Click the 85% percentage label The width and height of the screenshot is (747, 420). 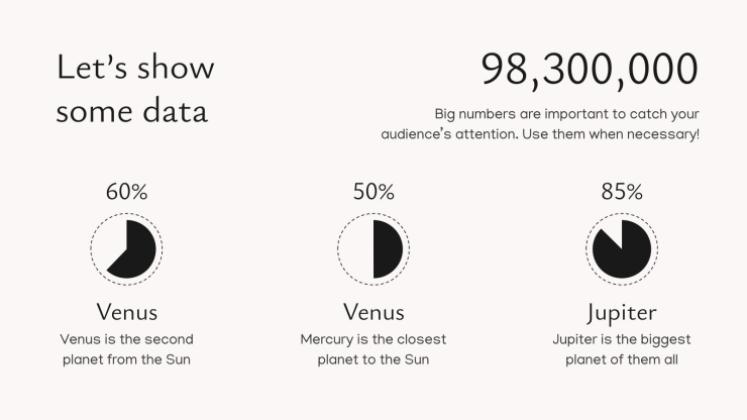click(621, 192)
